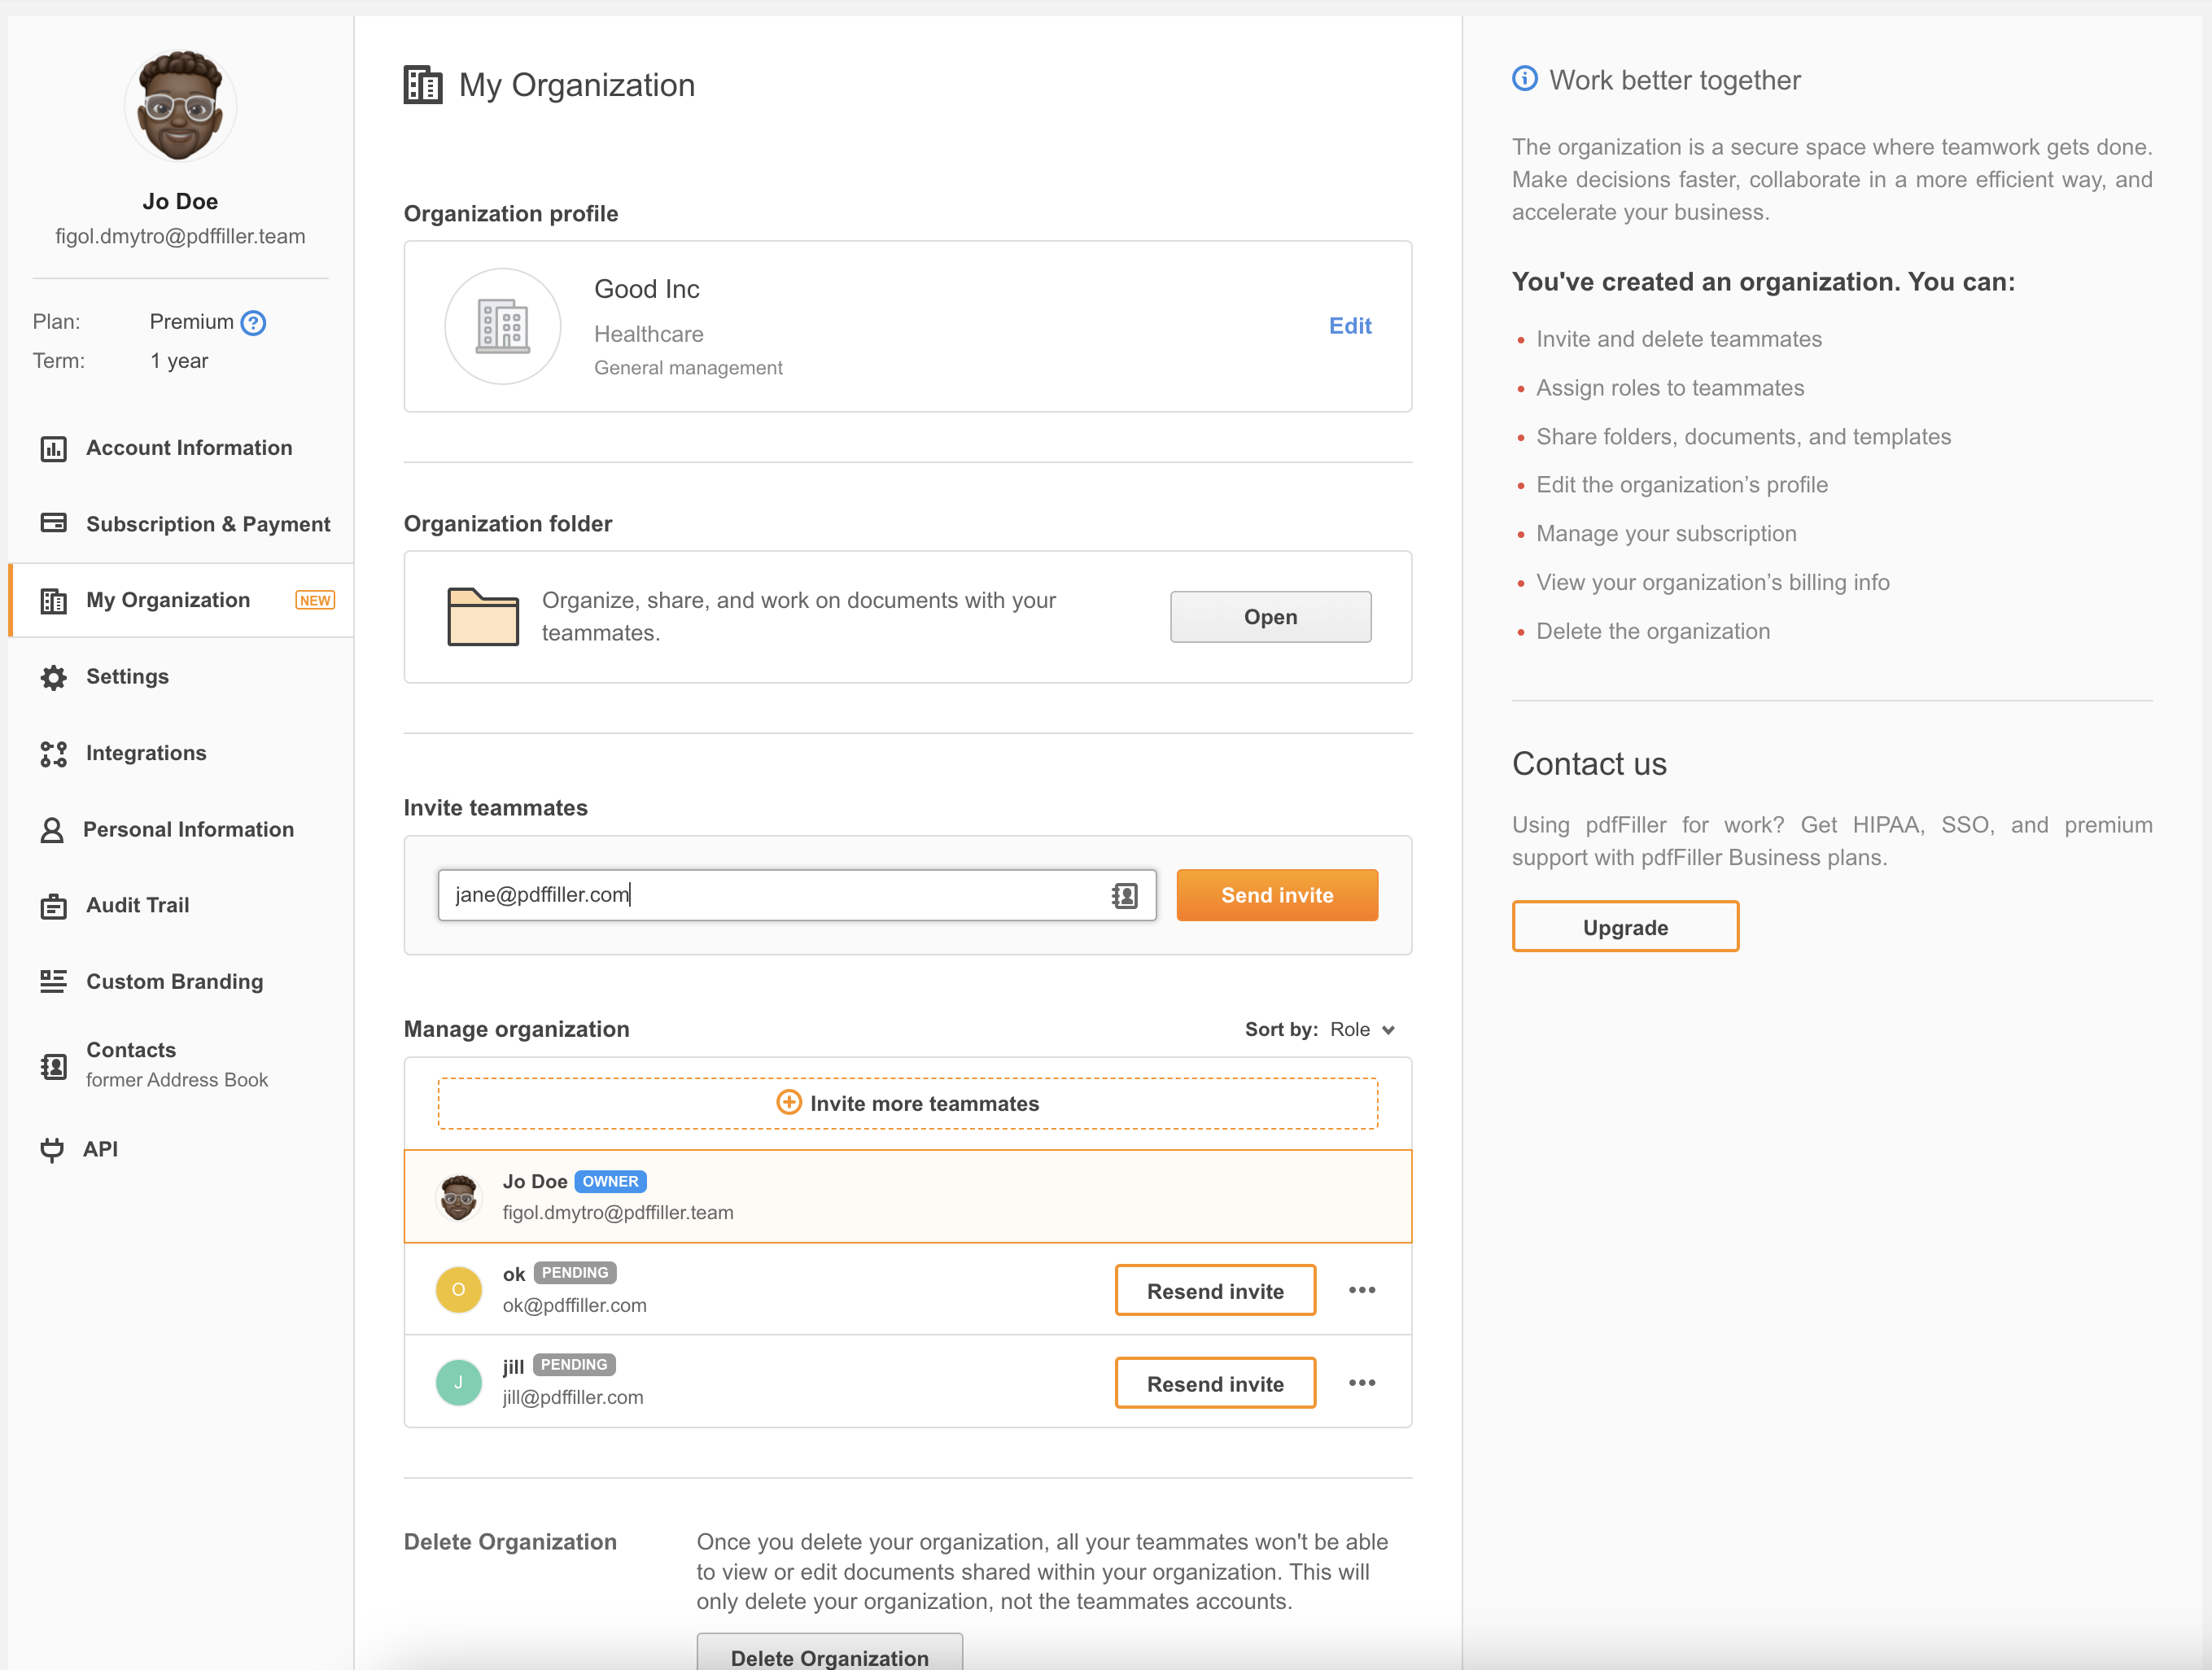2212x1670 pixels.
Task: Click the invite teammates email field
Action: [770, 895]
